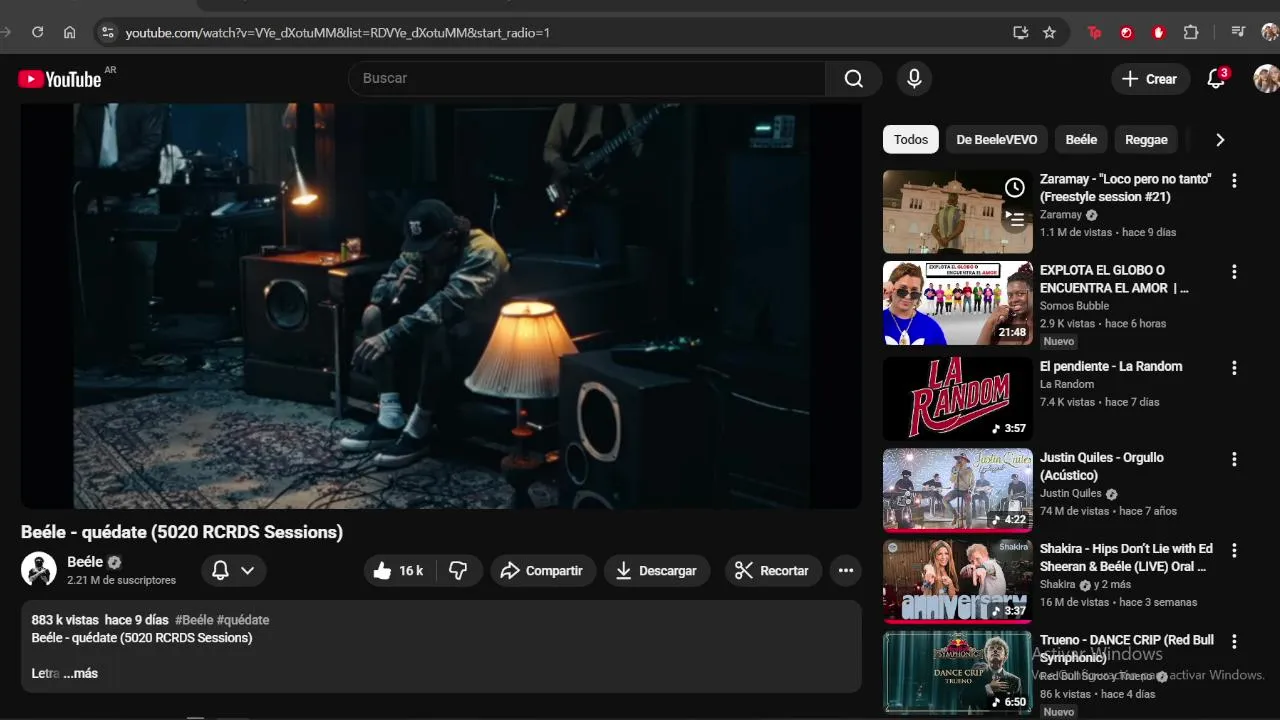
Task: Click the video player frame
Action: (441, 305)
